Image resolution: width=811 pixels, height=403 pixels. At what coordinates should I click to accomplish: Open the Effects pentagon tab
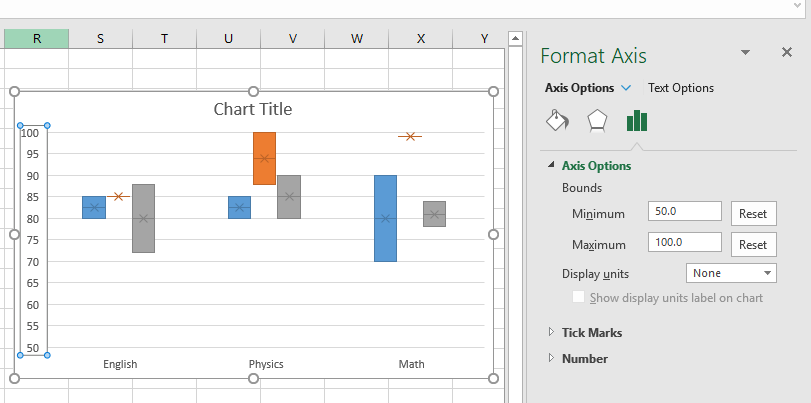(x=597, y=121)
